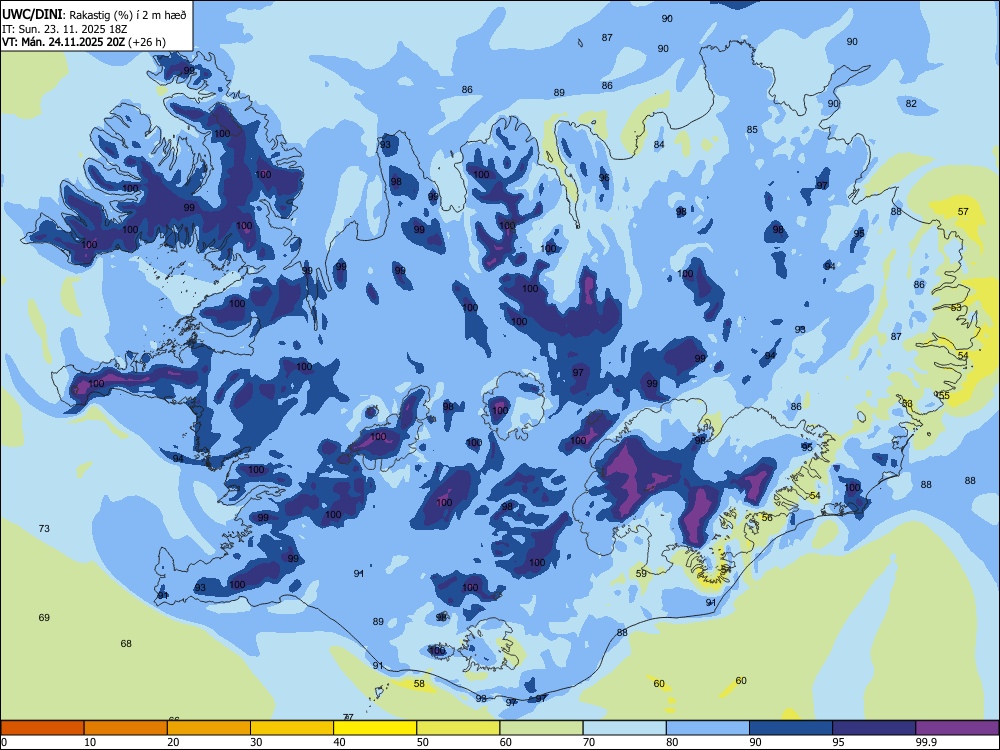Click the '58' value near the south coast
Image resolution: width=1000 pixels, height=750 pixels.
(419, 684)
